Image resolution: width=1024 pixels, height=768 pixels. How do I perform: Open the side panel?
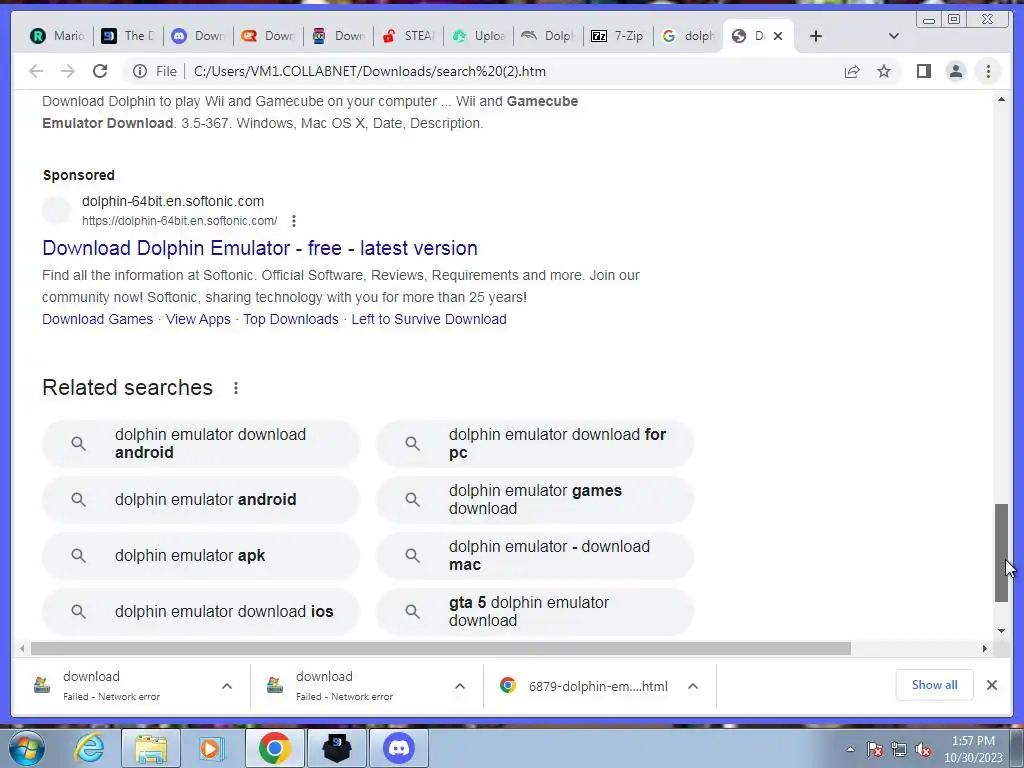923,71
